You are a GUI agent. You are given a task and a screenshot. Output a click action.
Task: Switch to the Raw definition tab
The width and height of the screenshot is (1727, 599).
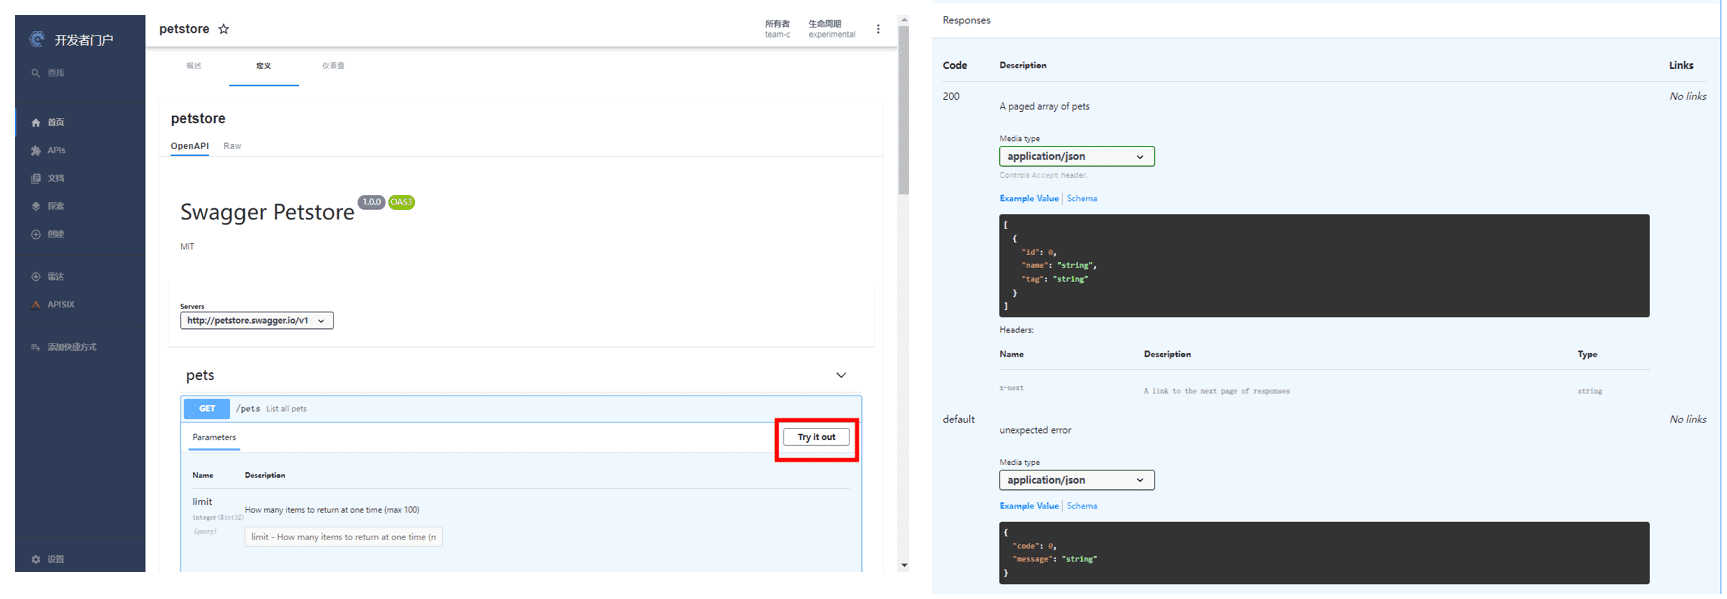232,146
